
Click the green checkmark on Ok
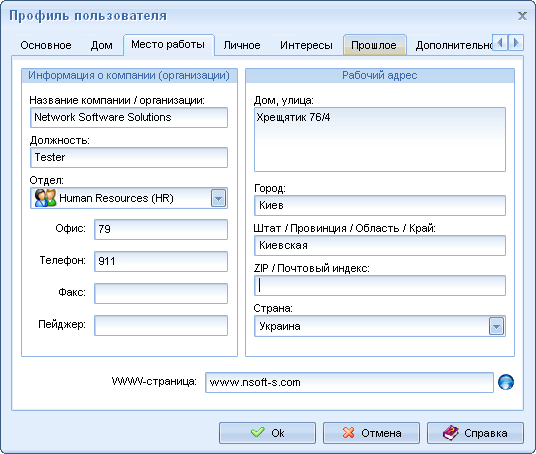coord(257,432)
